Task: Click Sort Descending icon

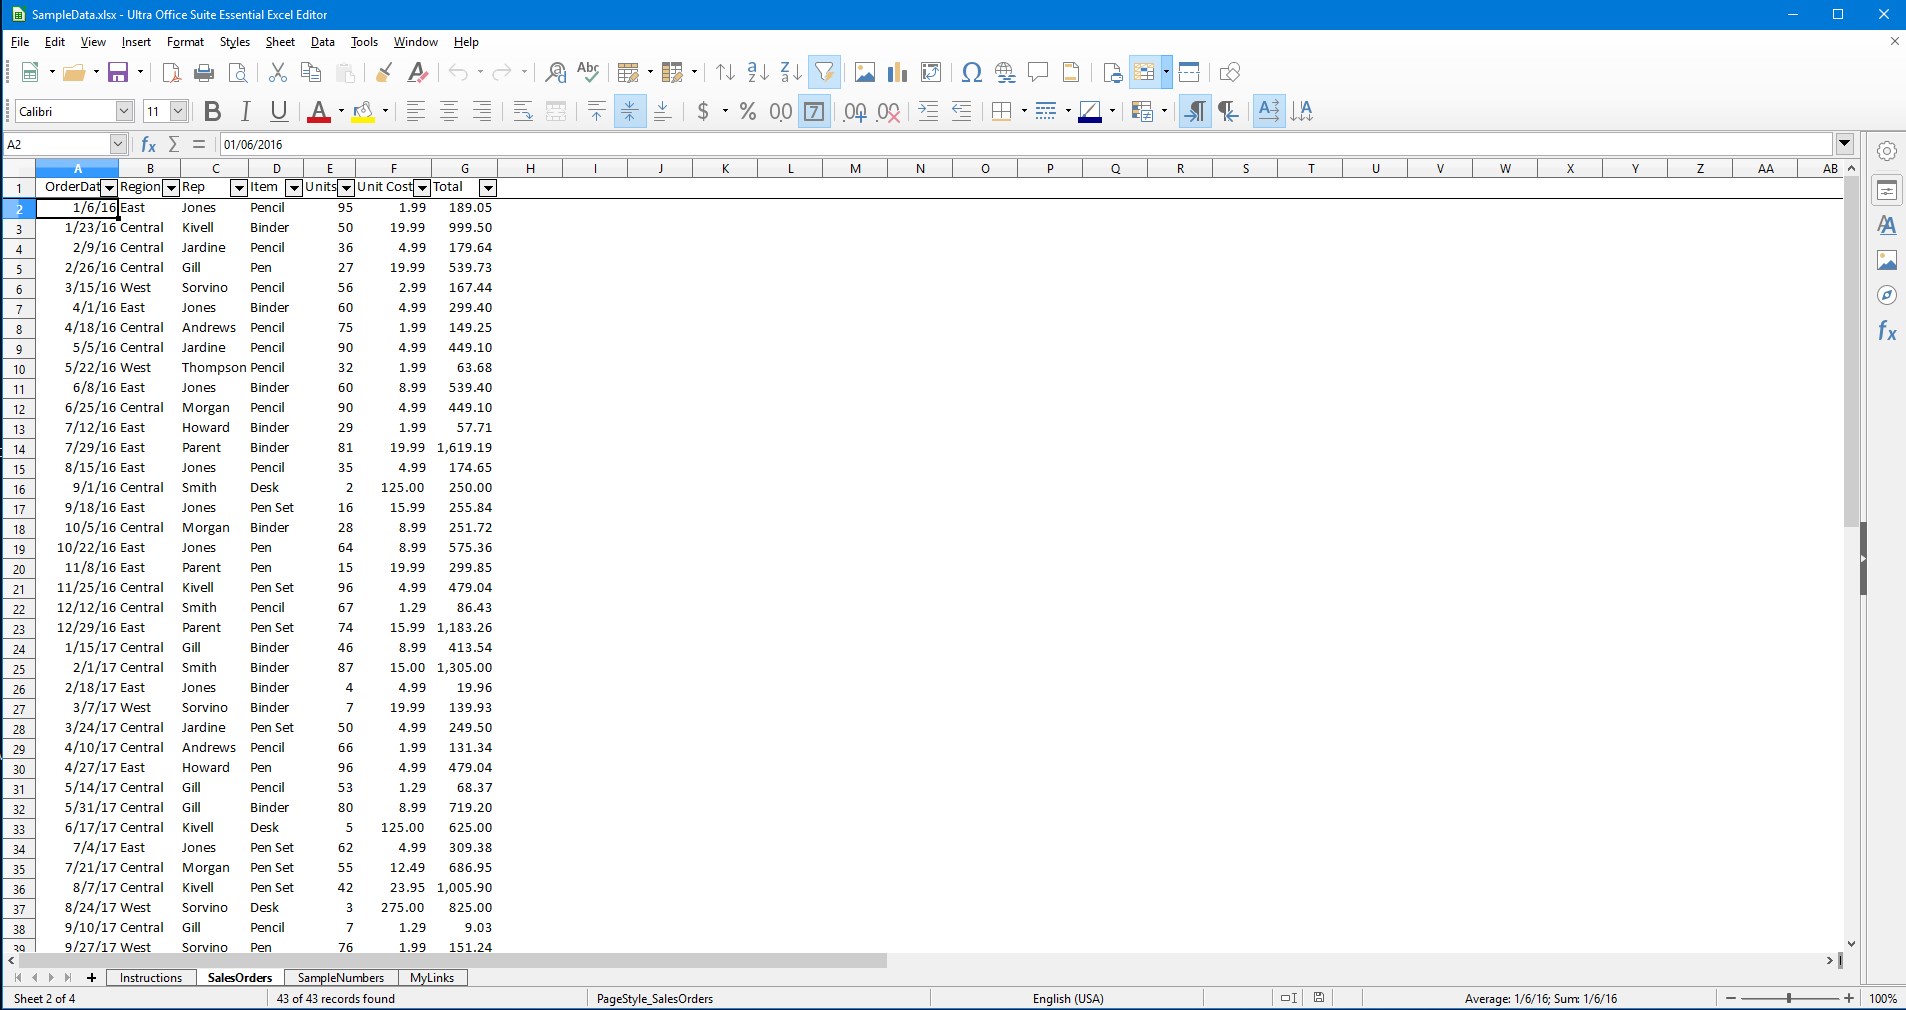Action: point(791,72)
